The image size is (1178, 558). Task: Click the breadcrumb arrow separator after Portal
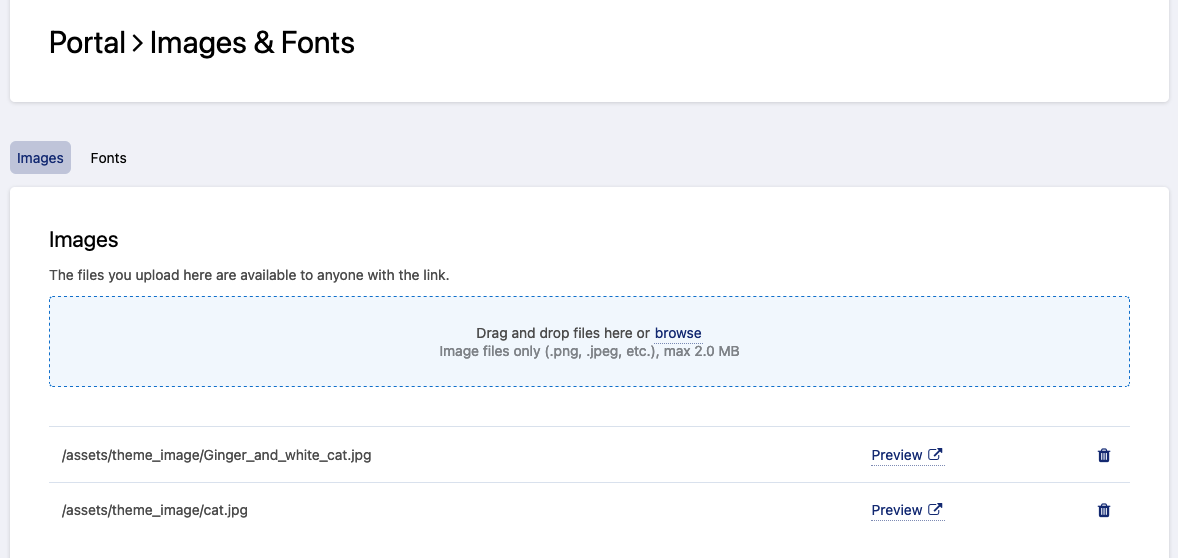[138, 44]
